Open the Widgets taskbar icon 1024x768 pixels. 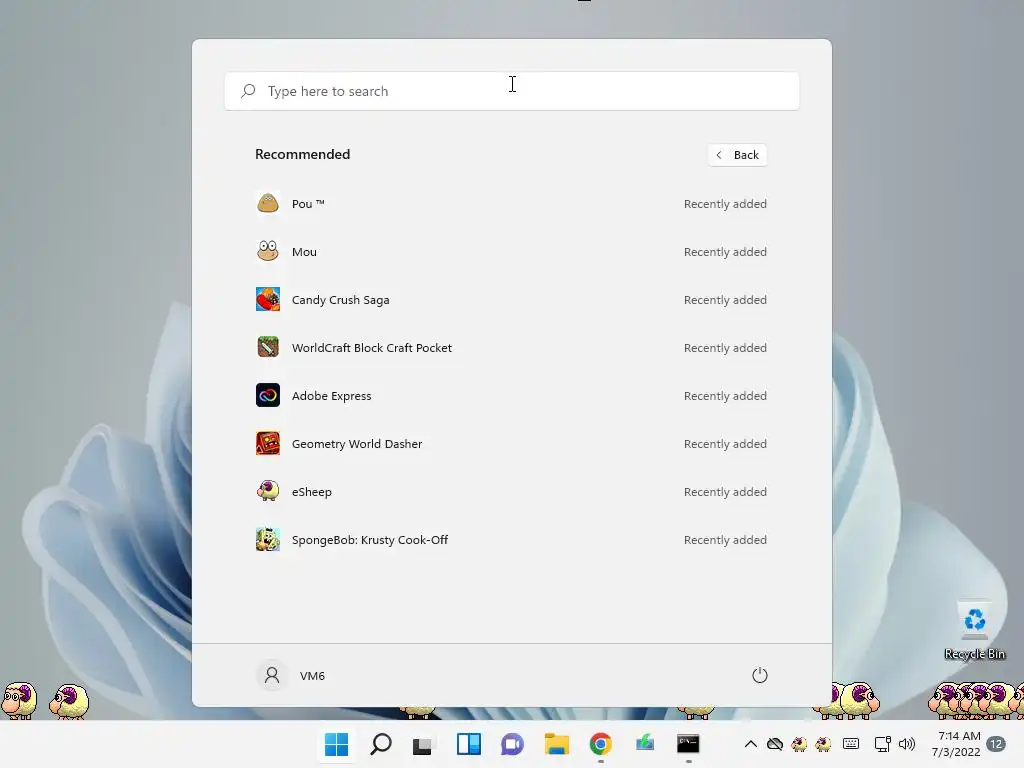tap(469, 744)
